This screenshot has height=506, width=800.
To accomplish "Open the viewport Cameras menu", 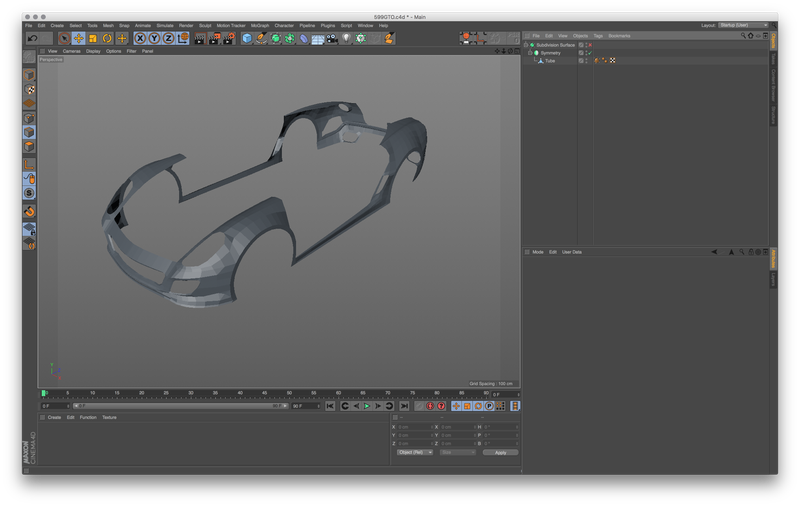I will 71,51.
